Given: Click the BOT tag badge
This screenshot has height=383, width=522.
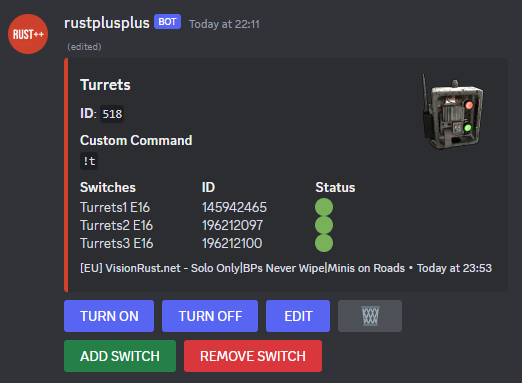Looking at the screenshot, I should (167, 22).
